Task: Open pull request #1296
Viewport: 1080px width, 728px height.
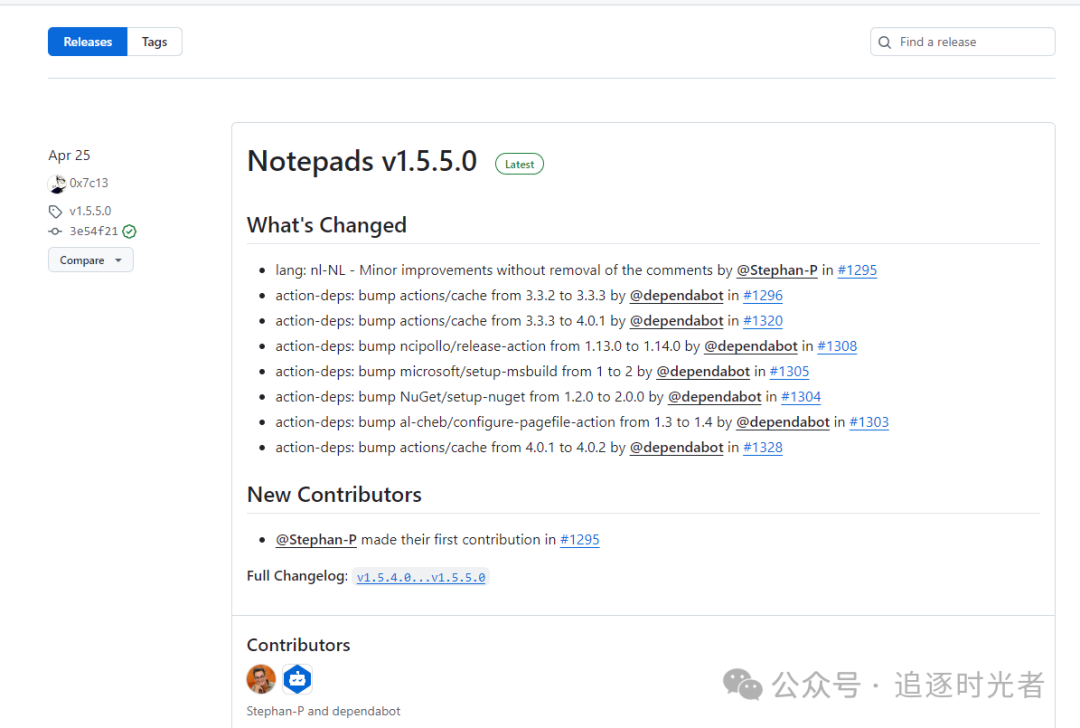Action: [x=762, y=295]
